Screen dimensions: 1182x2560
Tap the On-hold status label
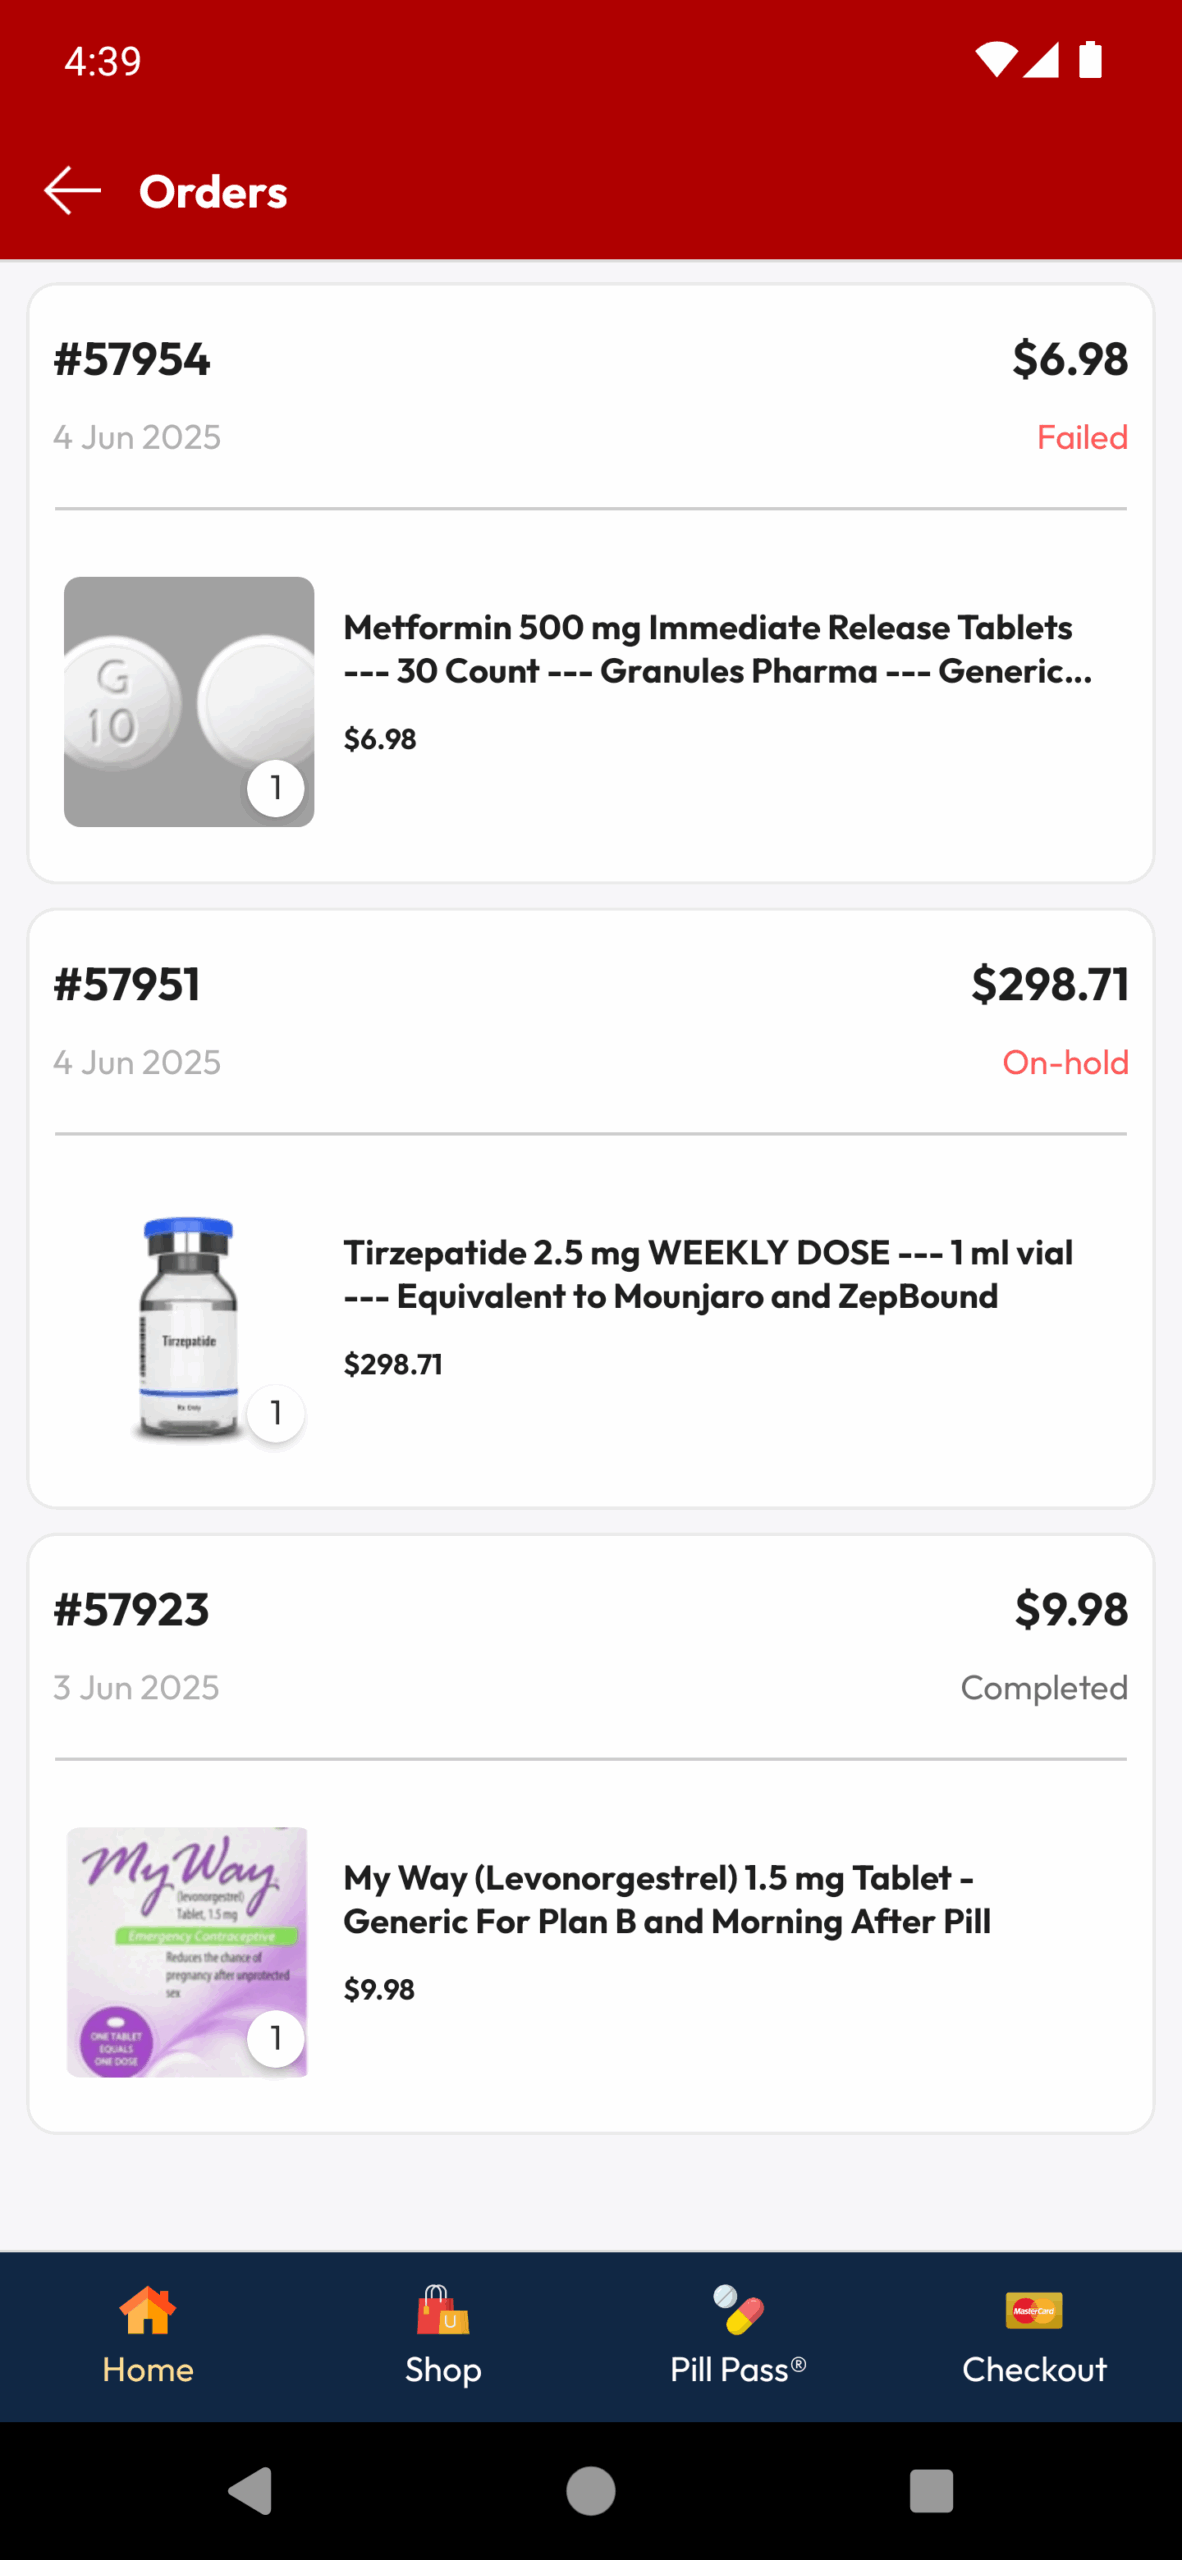coord(1065,1062)
